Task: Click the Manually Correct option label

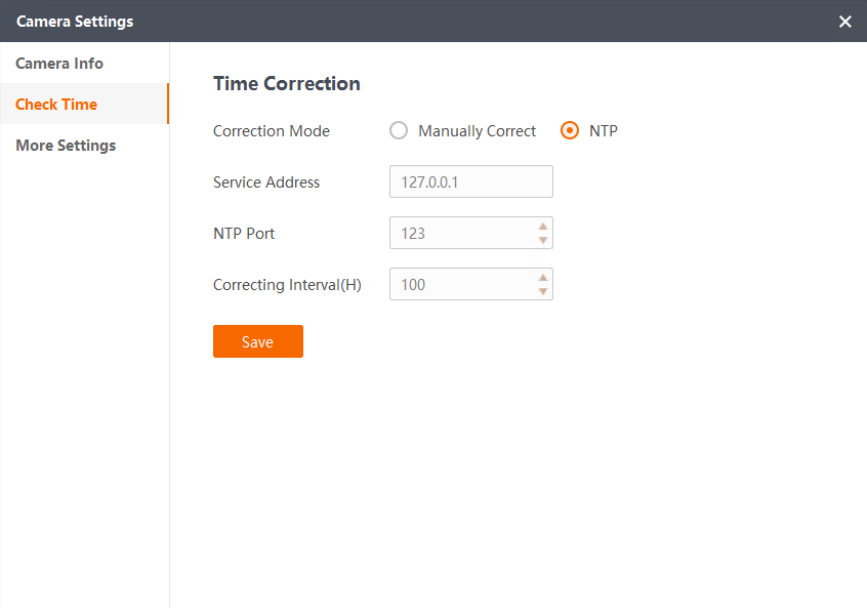Action: click(477, 131)
